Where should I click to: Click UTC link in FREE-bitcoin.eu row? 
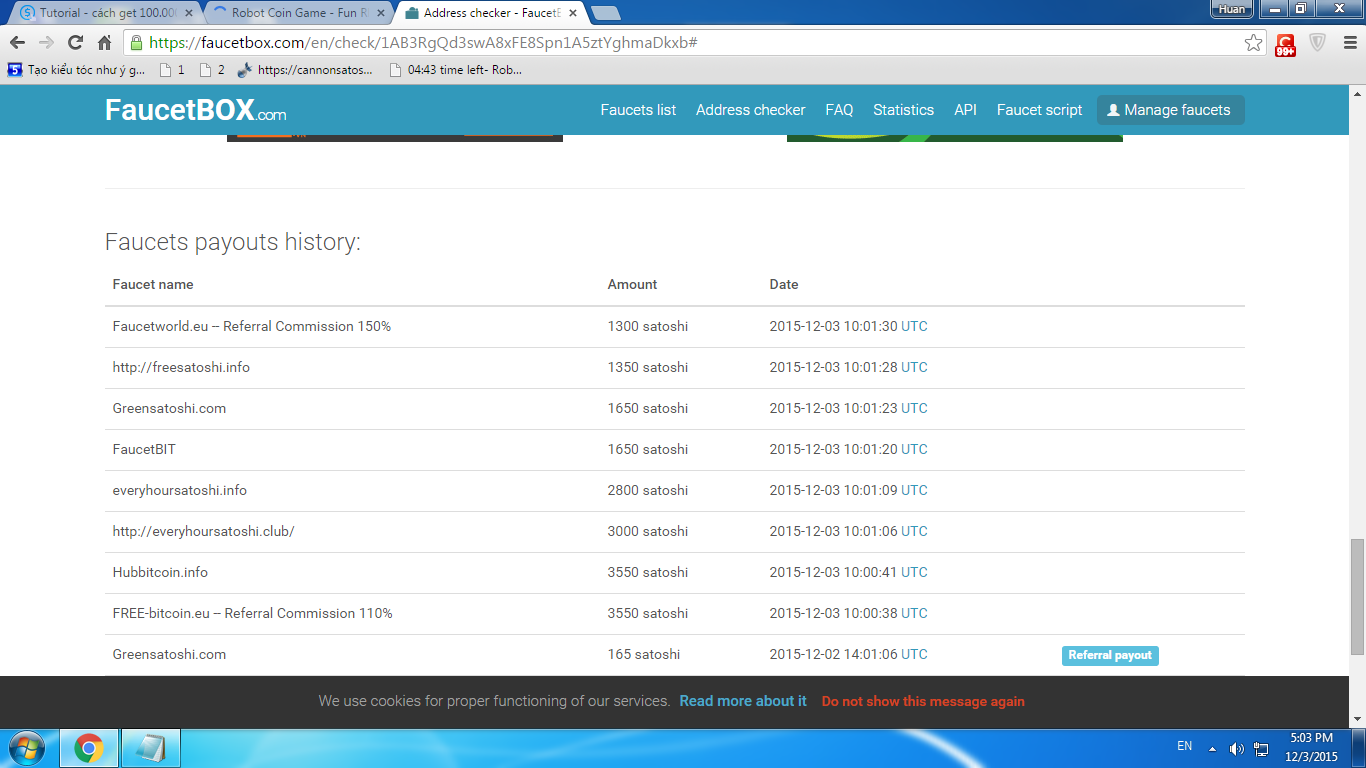(x=914, y=613)
